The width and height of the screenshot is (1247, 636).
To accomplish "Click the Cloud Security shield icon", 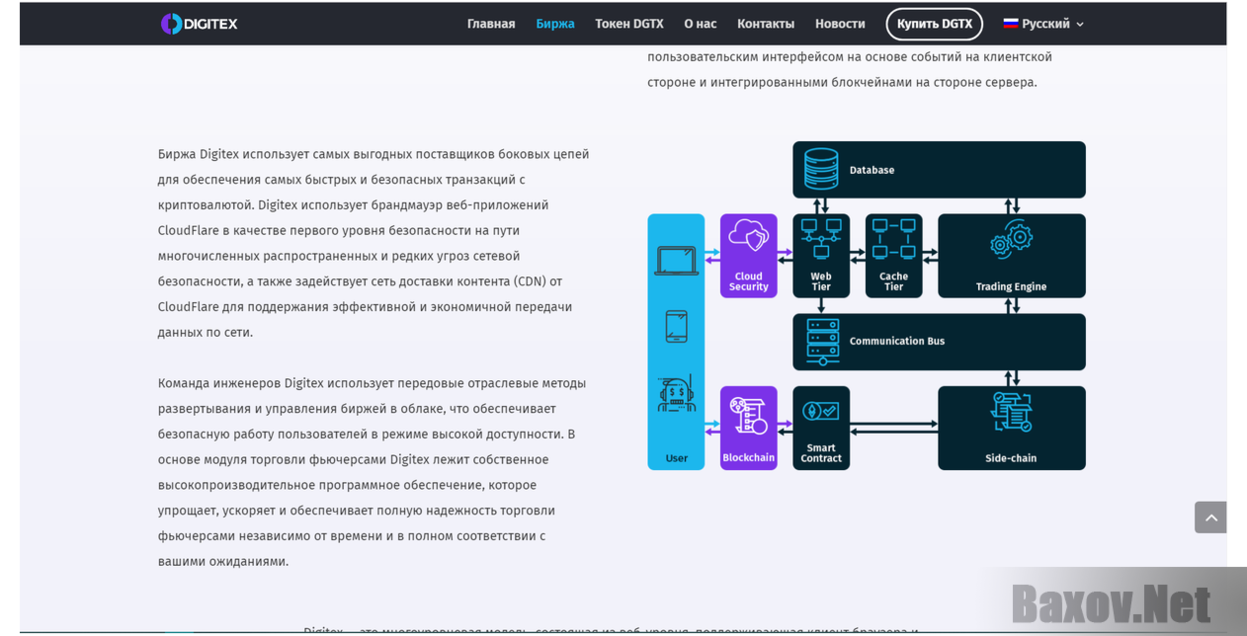I will point(749,237).
